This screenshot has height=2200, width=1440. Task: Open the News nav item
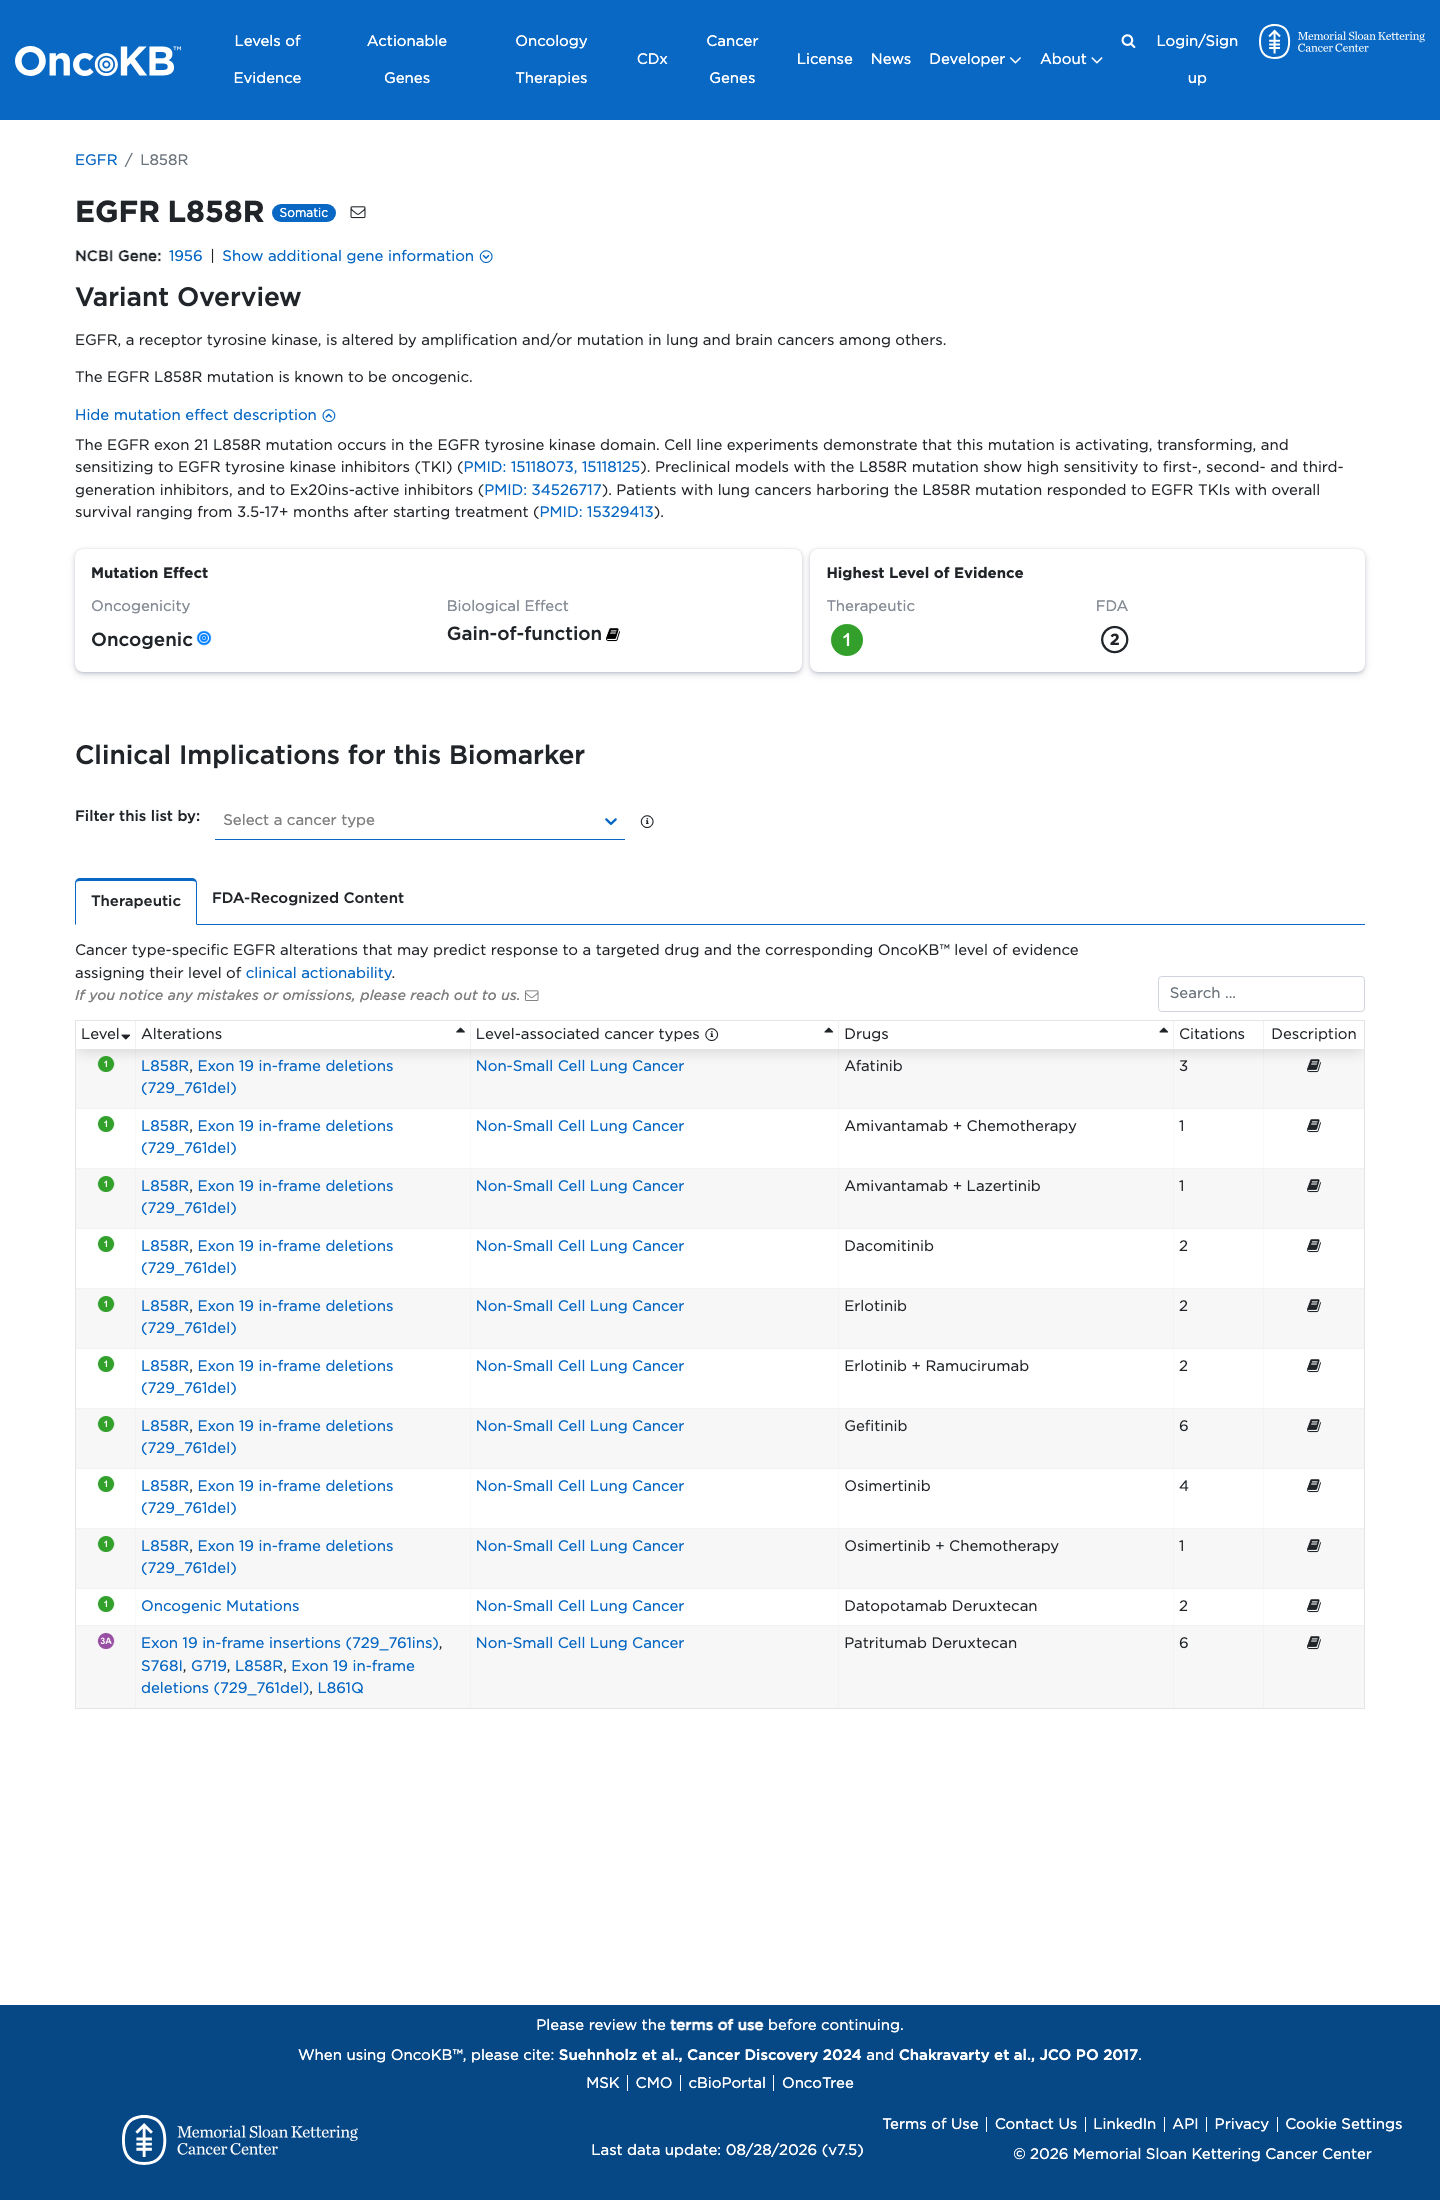891,59
